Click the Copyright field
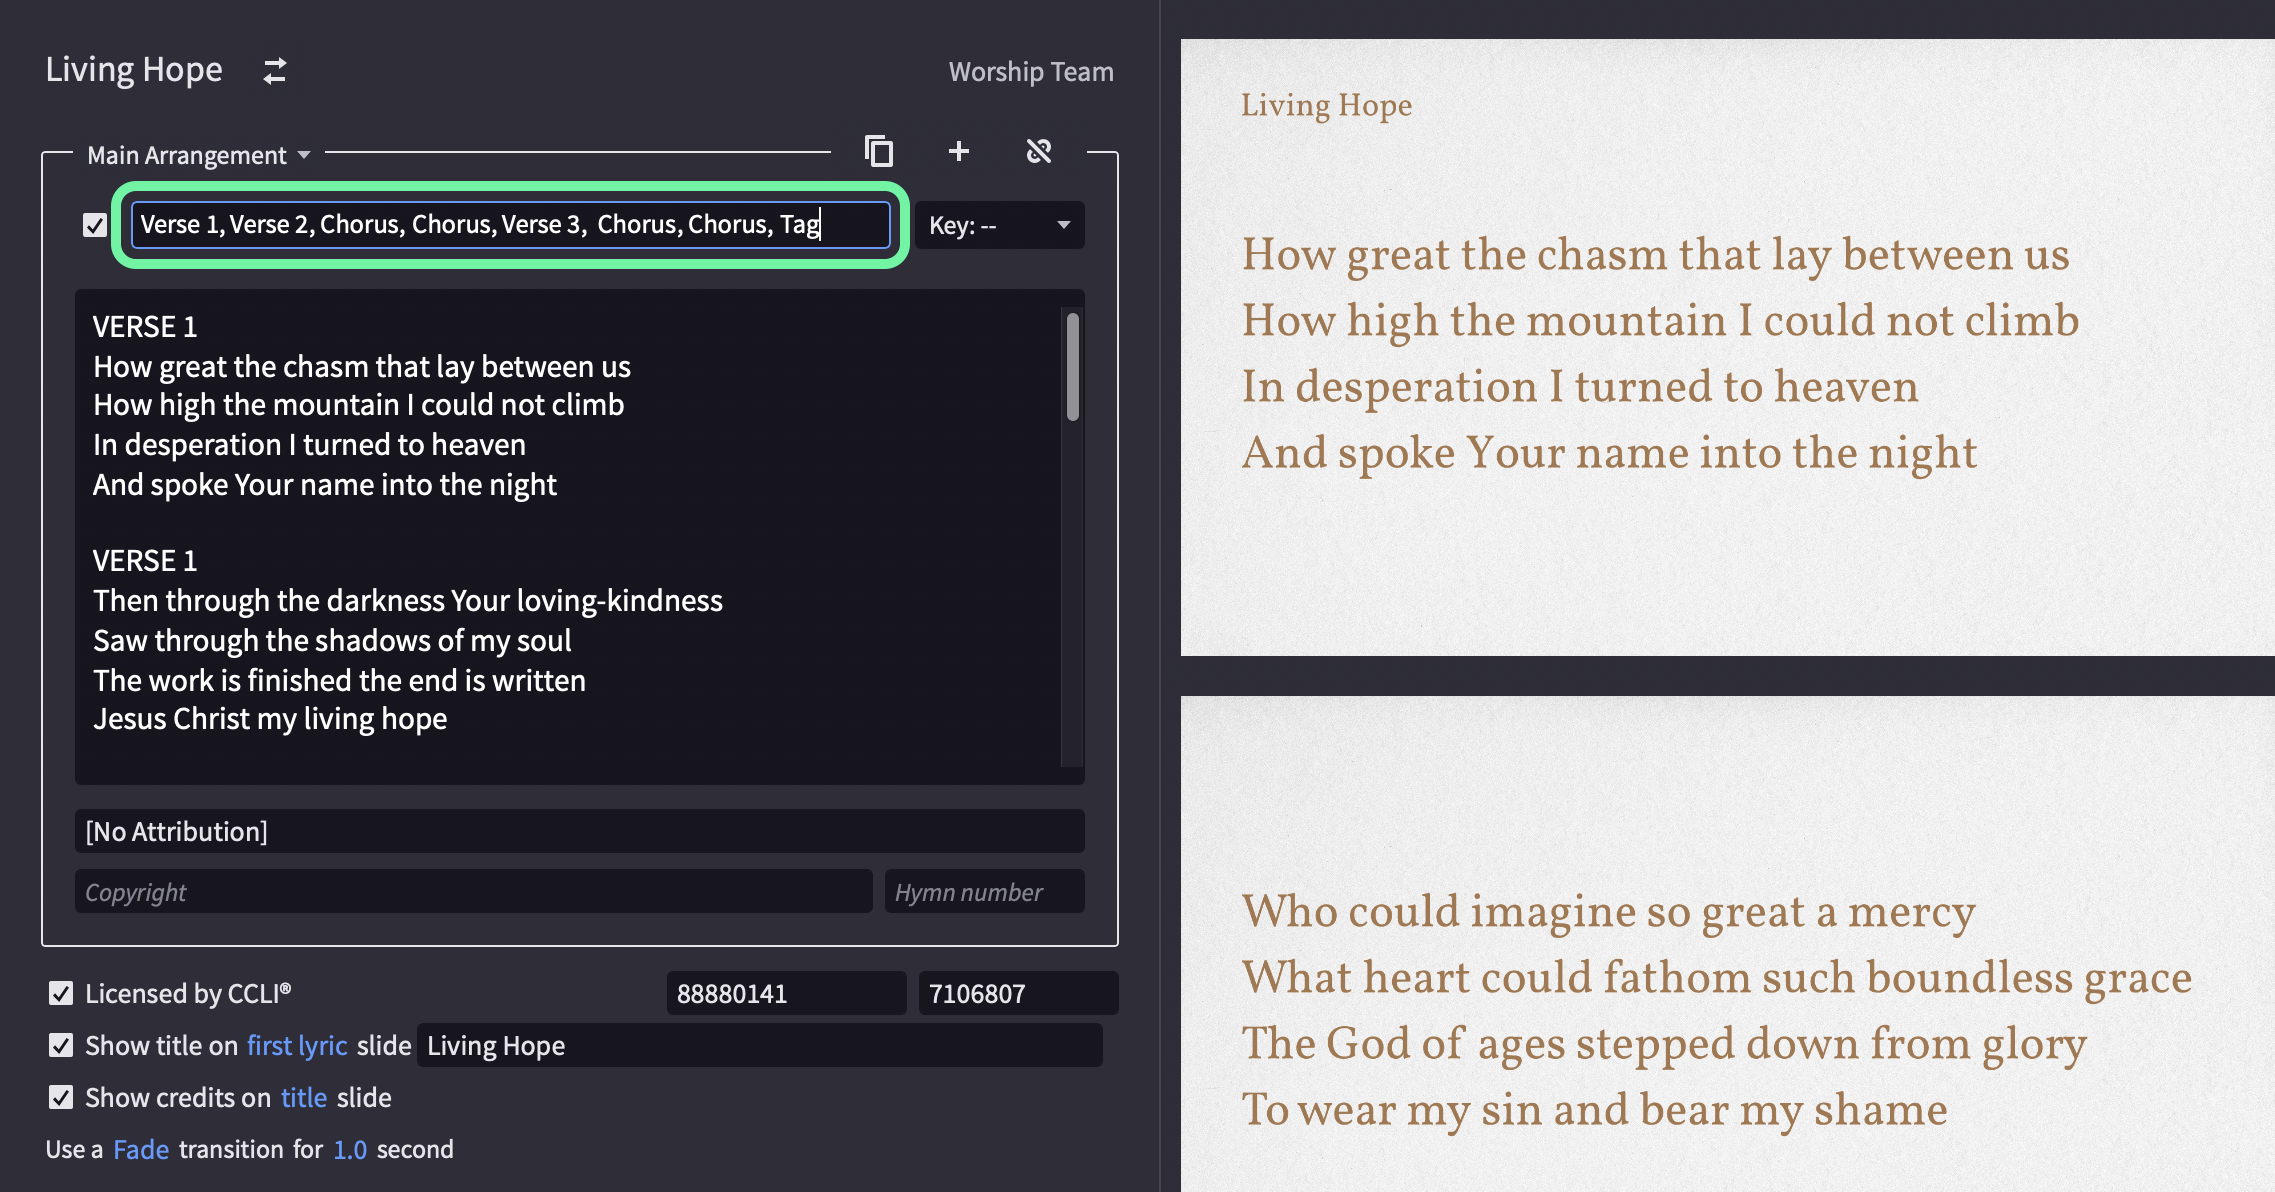2275x1192 pixels. (474, 891)
